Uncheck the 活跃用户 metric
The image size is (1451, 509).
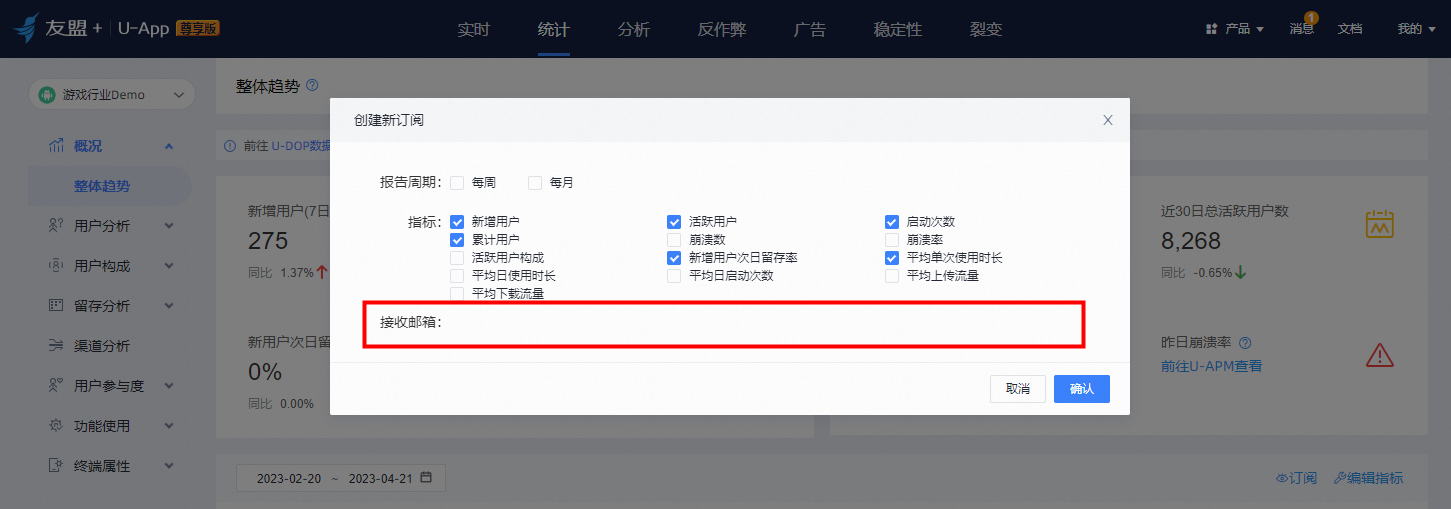(x=674, y=222)
